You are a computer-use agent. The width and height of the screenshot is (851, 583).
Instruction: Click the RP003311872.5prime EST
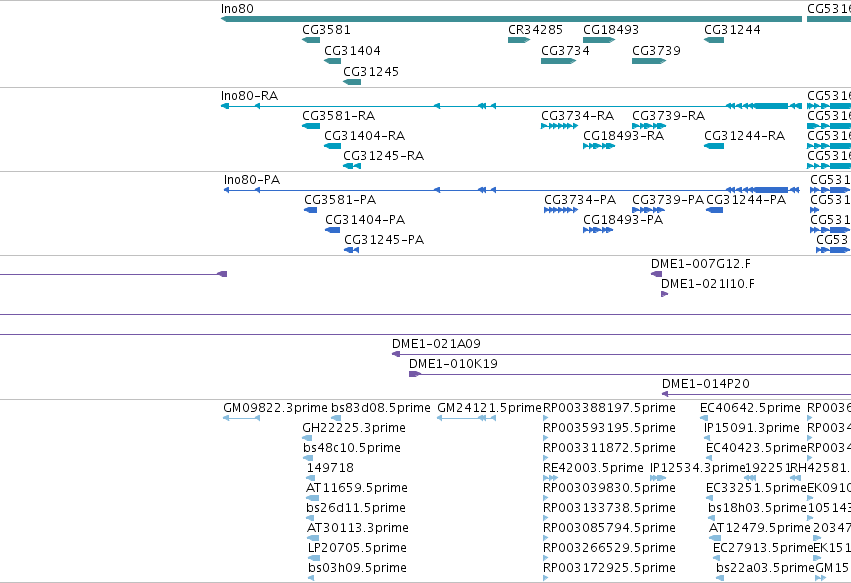[546, 458]
